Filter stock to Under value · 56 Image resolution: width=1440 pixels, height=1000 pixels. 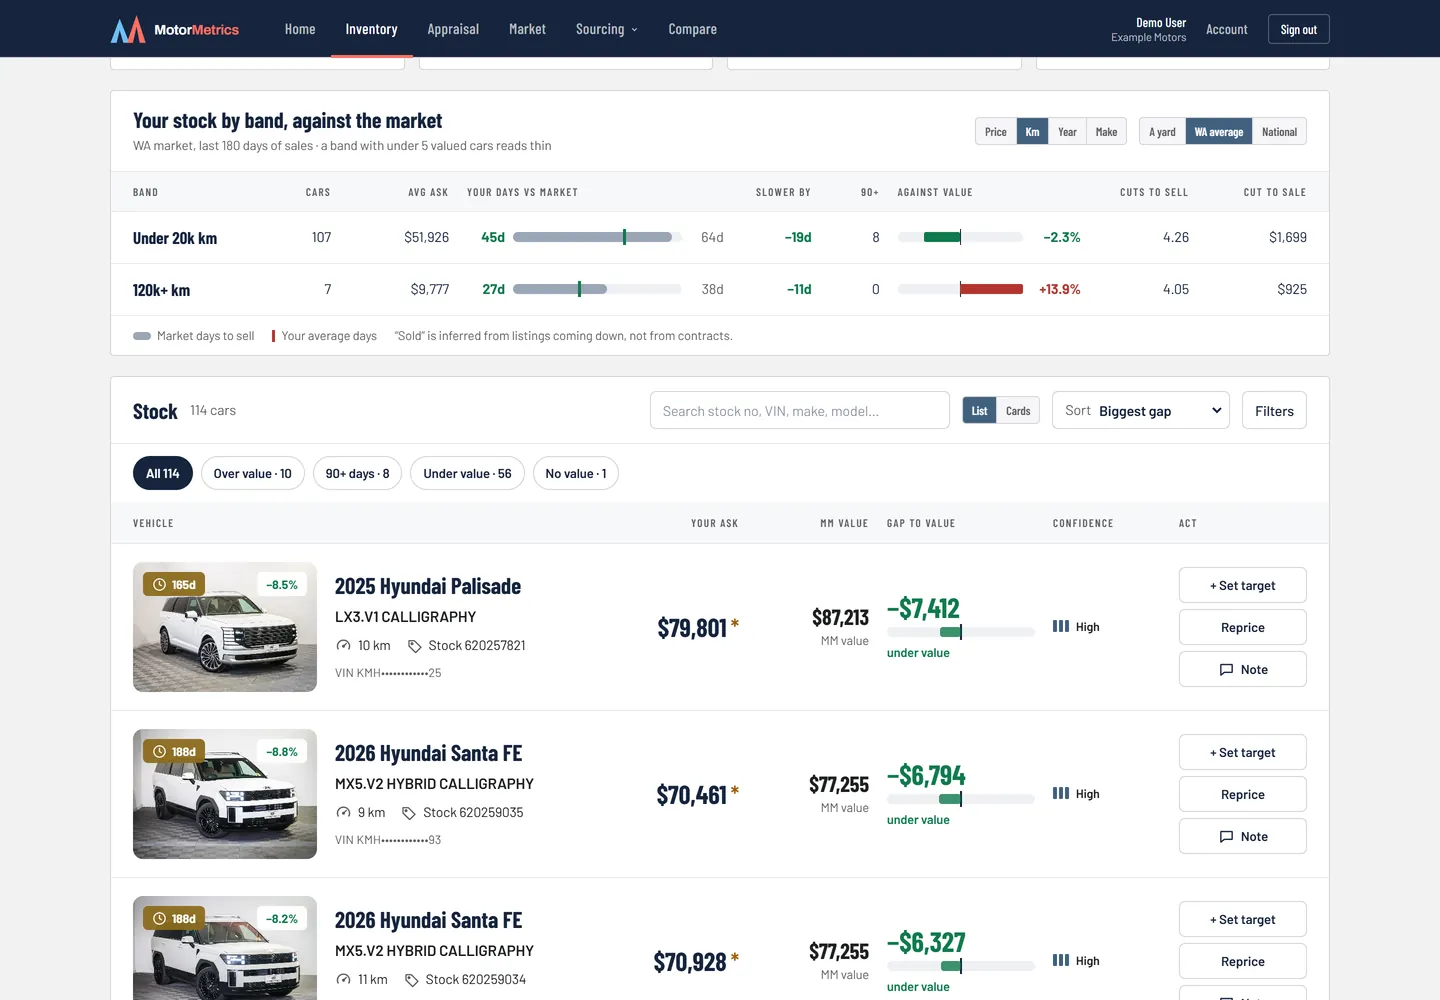click(467, 474)
